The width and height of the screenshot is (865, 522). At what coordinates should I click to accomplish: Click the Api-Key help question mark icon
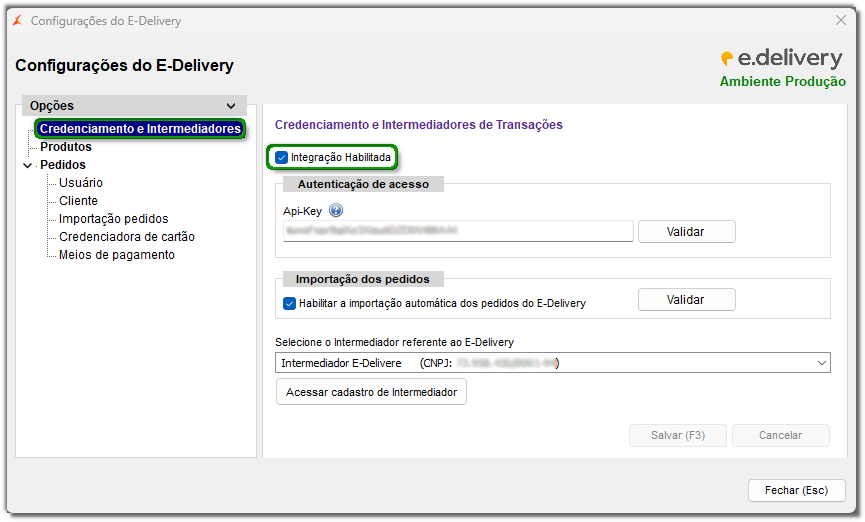coord(336,211)
